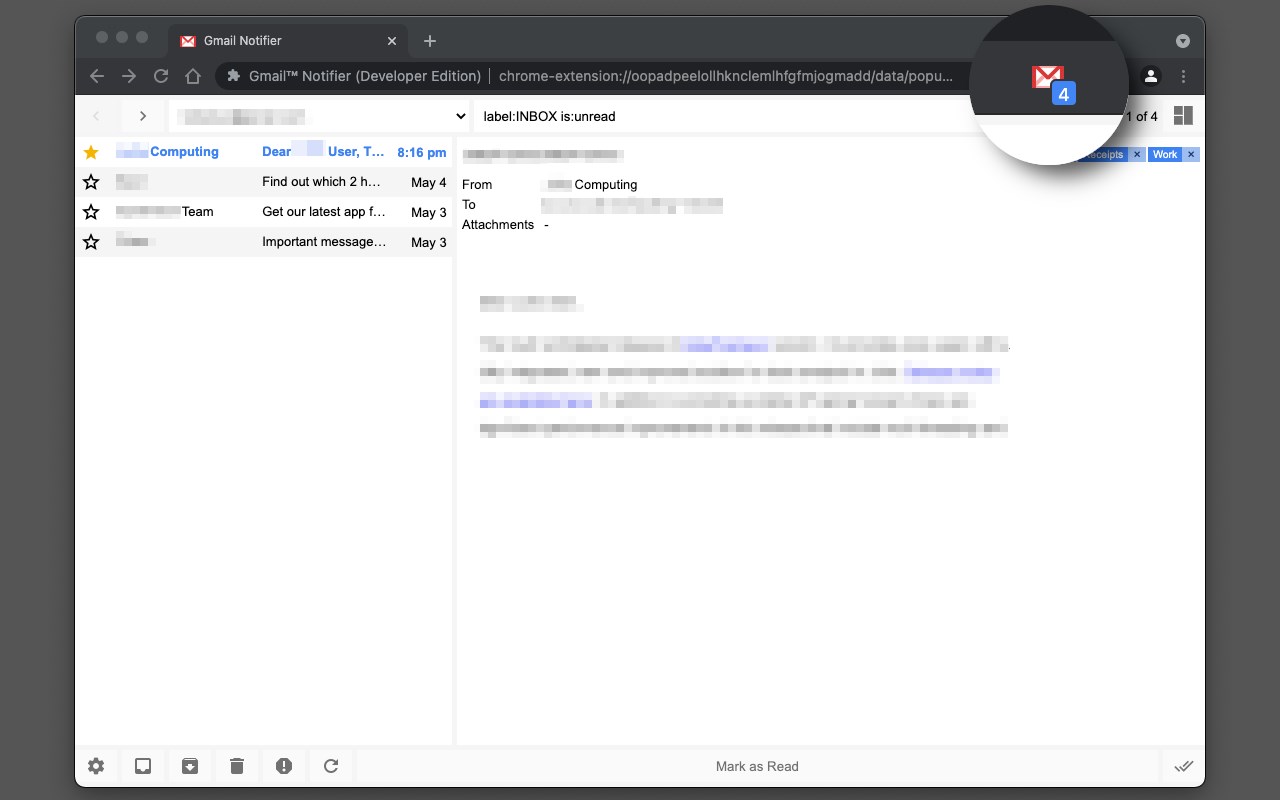Click the Mark as Read button
Screen dimensions: 1280x800
pyautogui.click(x=757, y=766)
